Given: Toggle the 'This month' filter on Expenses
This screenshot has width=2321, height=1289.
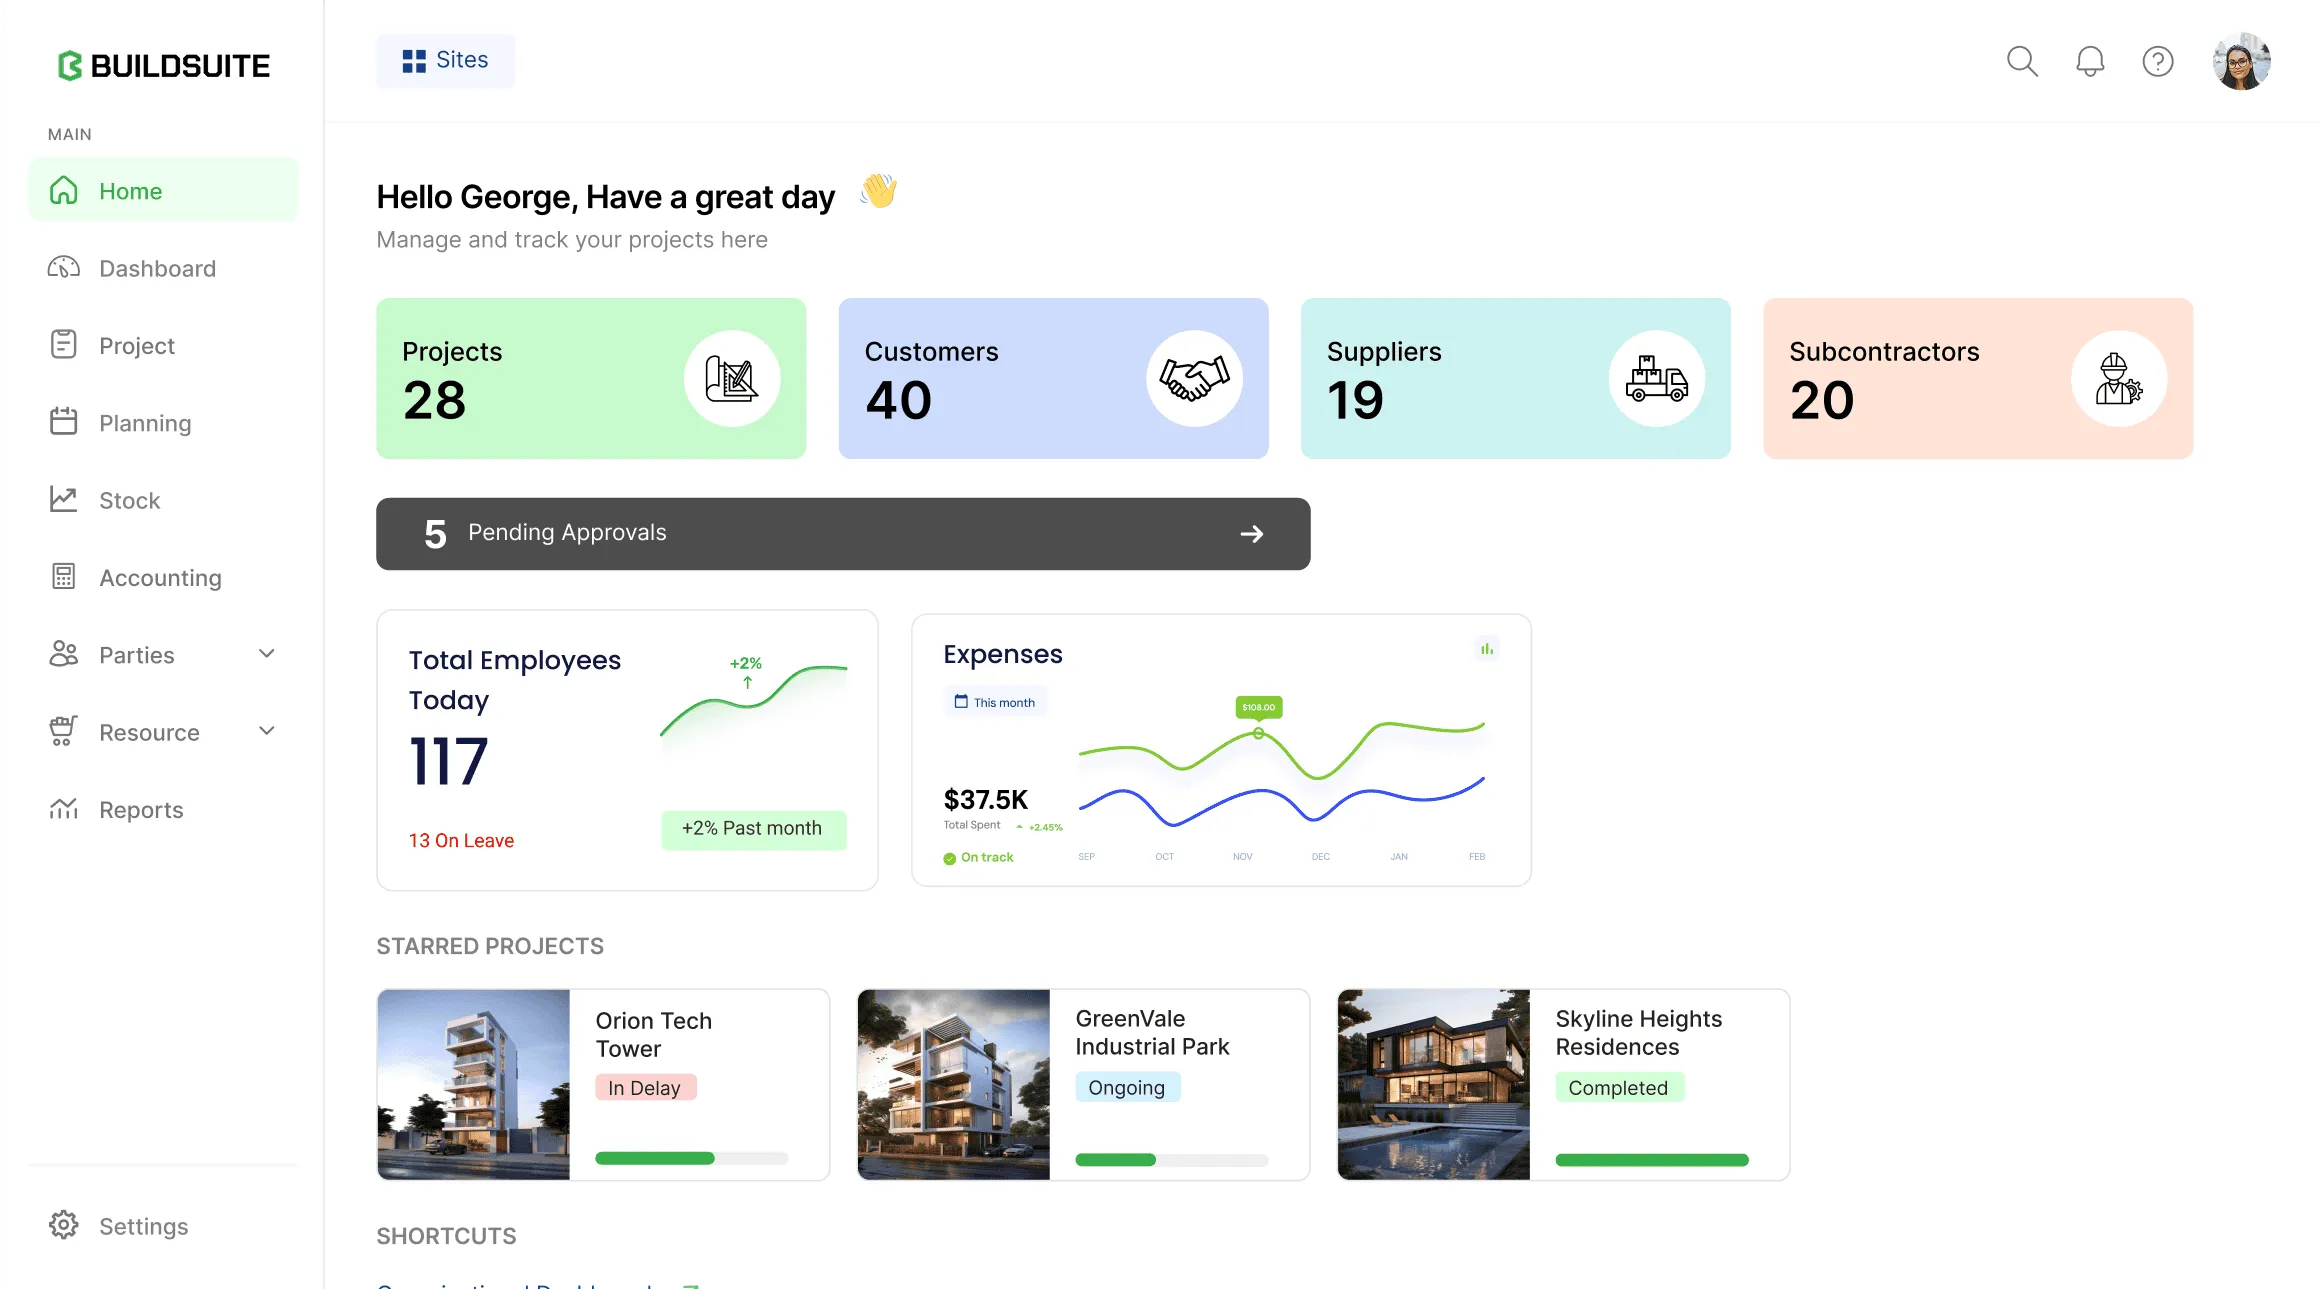Looking at the screenshot, I should coord(995,701).
